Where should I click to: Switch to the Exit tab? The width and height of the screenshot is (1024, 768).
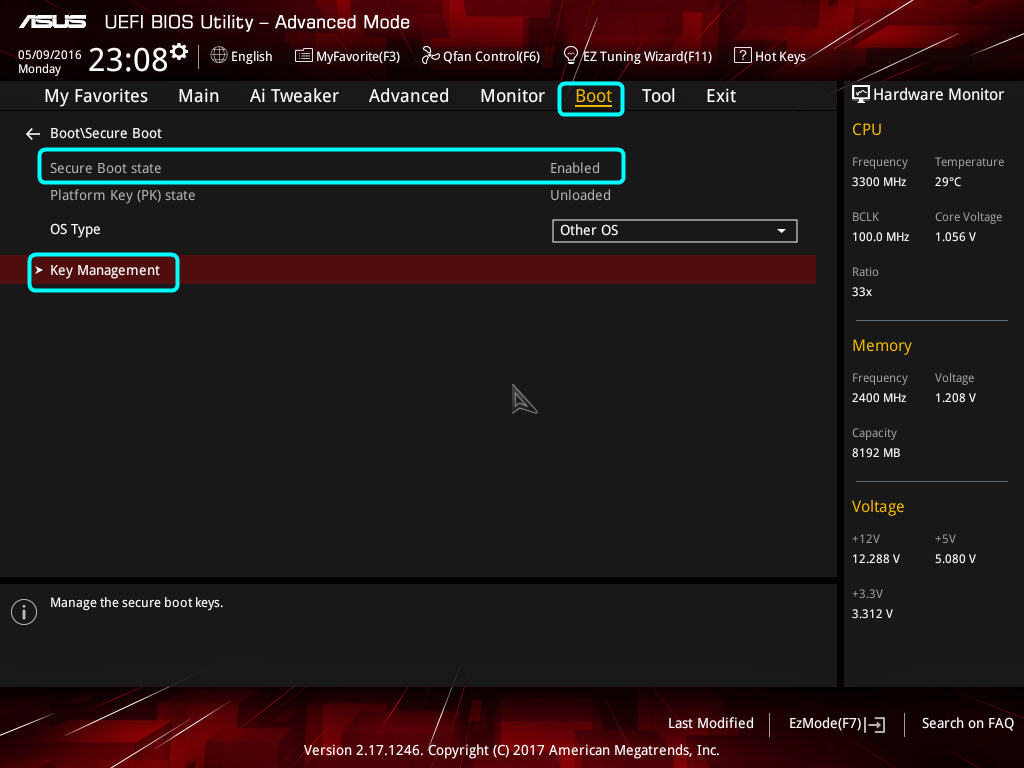tap(721, 96)
